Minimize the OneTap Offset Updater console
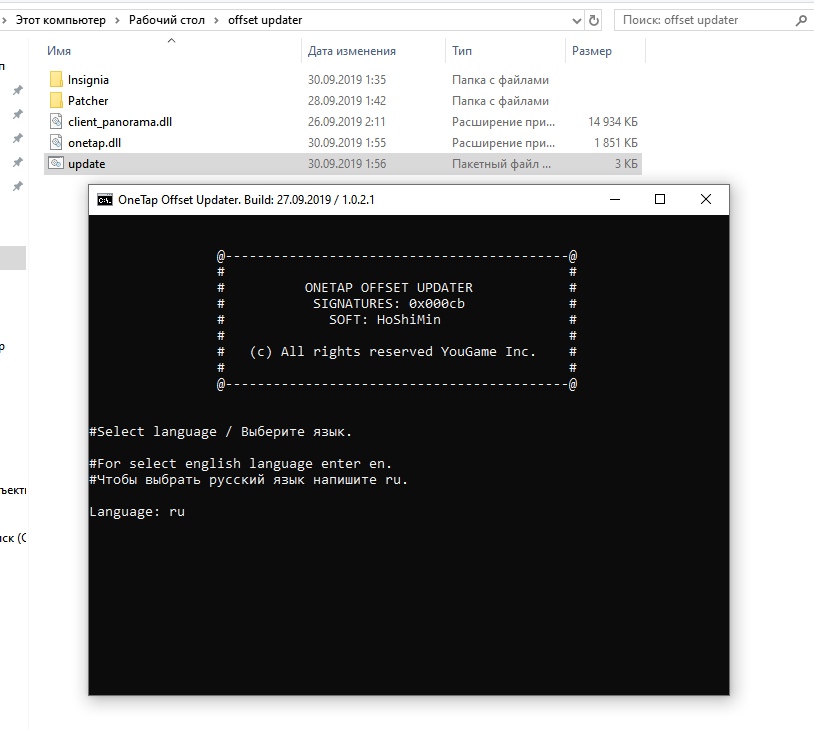The image size is (814, 730). coord(615,199)
